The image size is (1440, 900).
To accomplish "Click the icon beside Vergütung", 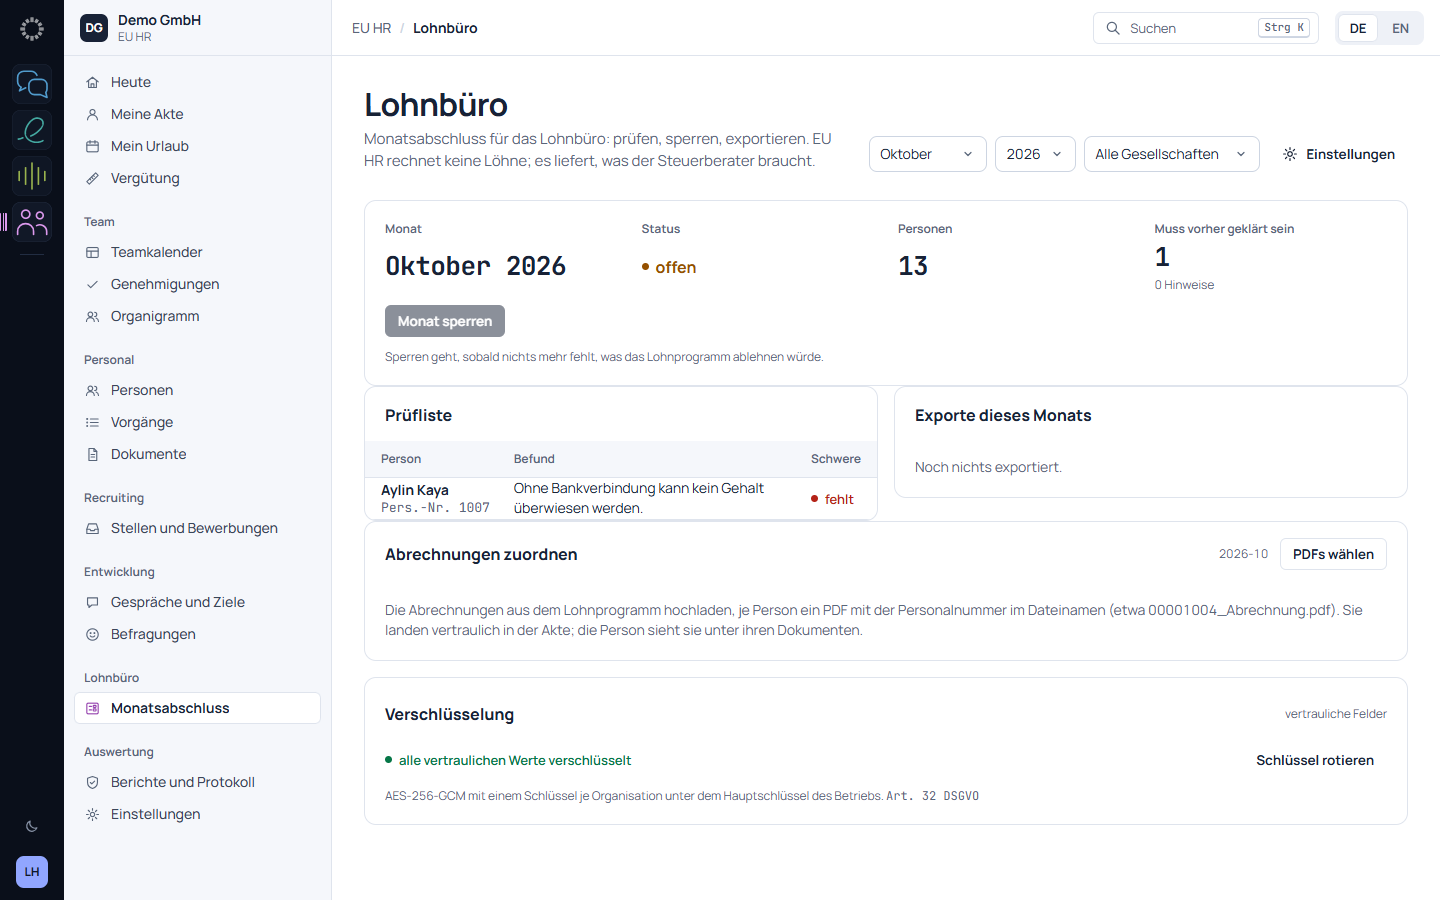I will [93, 178].
